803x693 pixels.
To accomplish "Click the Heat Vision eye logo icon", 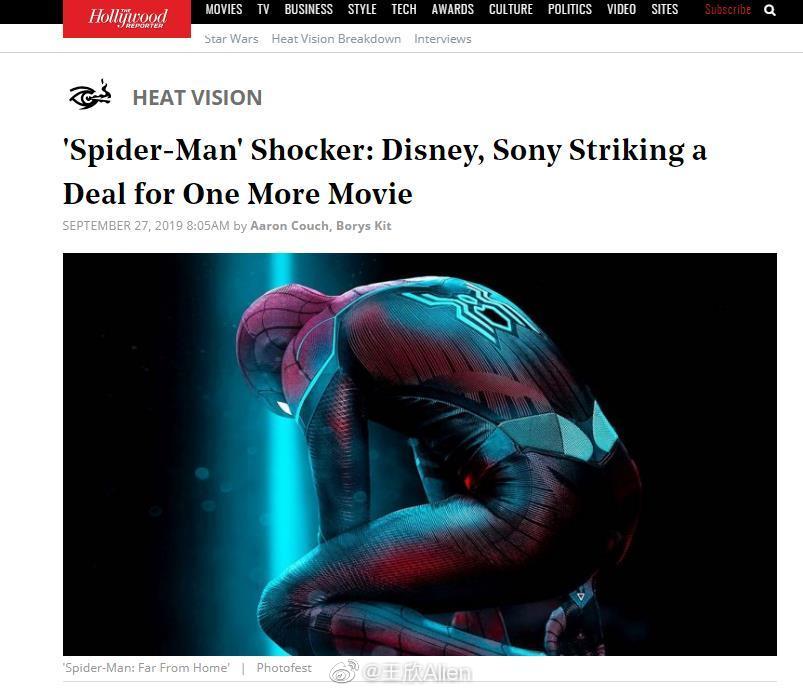I will pos(90,95).
